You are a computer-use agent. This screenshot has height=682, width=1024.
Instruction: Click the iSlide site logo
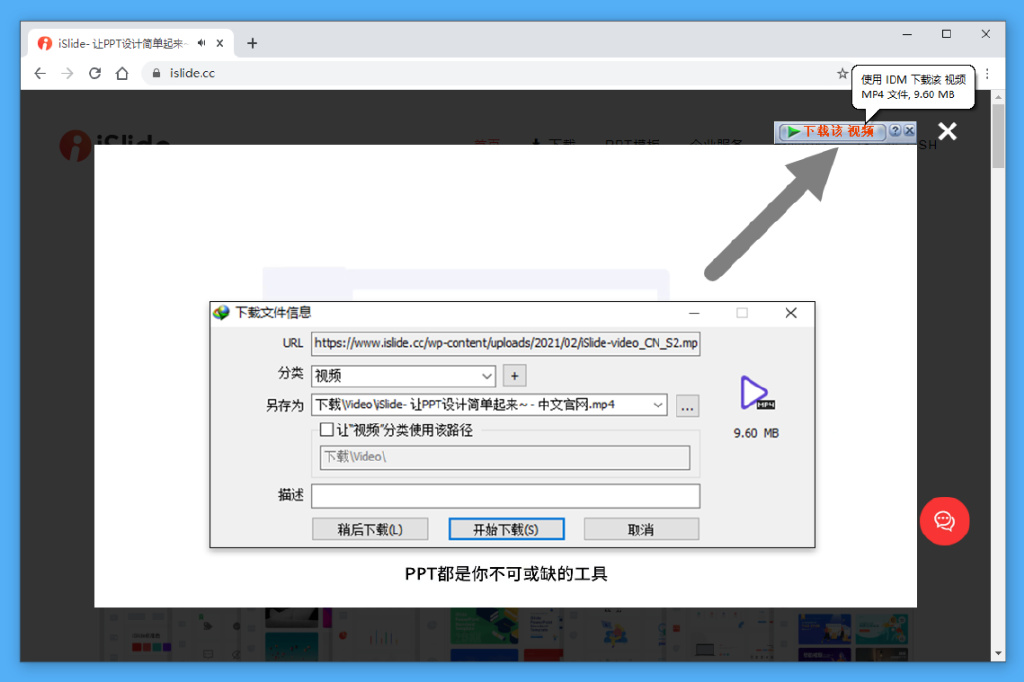(x=115, y=143)
